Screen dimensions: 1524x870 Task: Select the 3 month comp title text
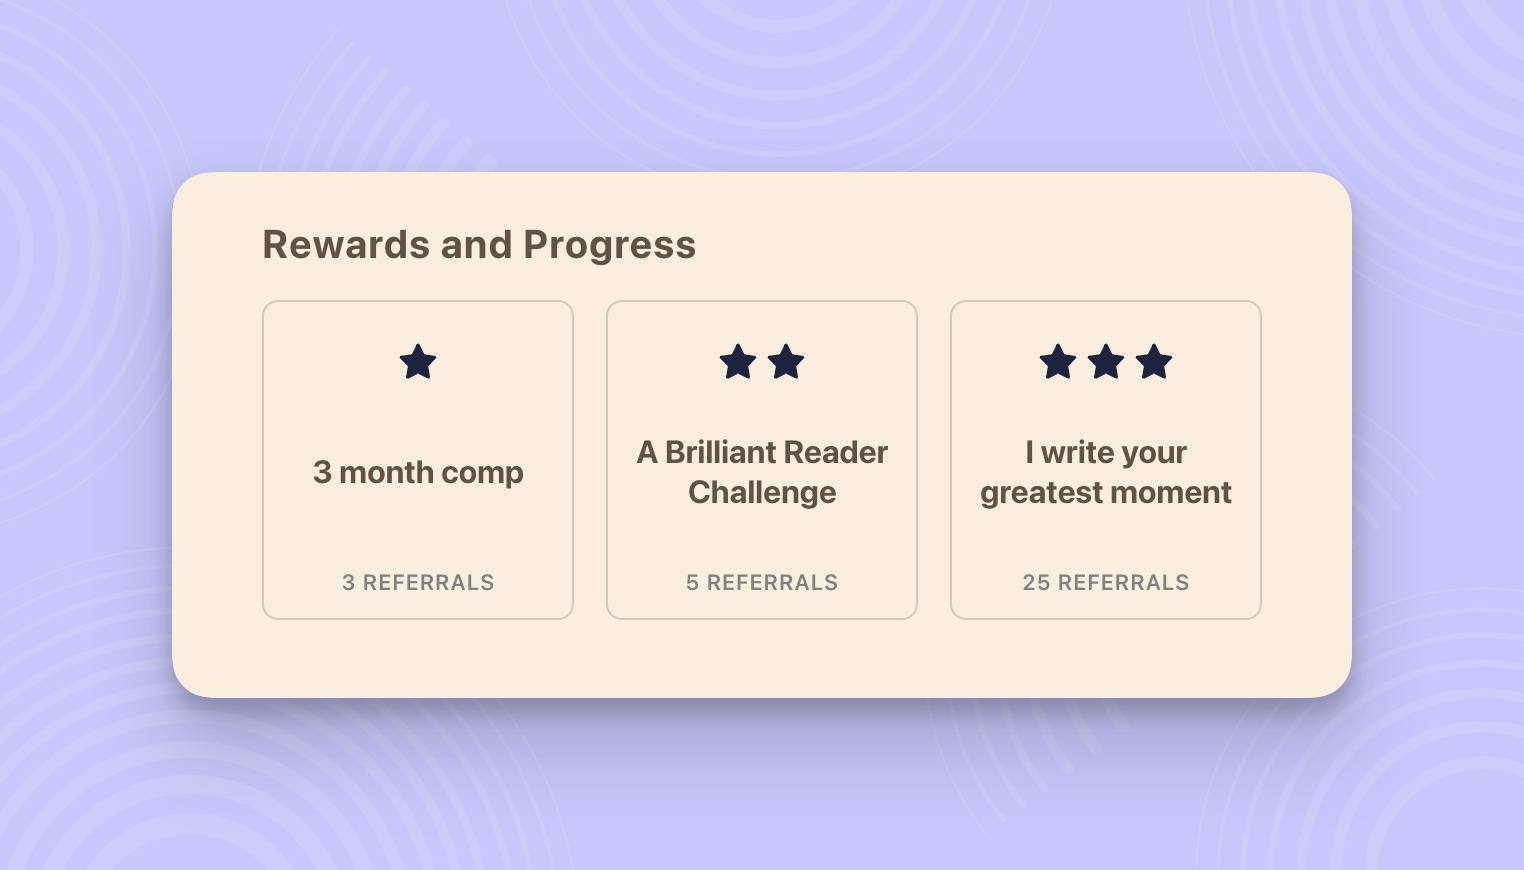tap(418, 472)
